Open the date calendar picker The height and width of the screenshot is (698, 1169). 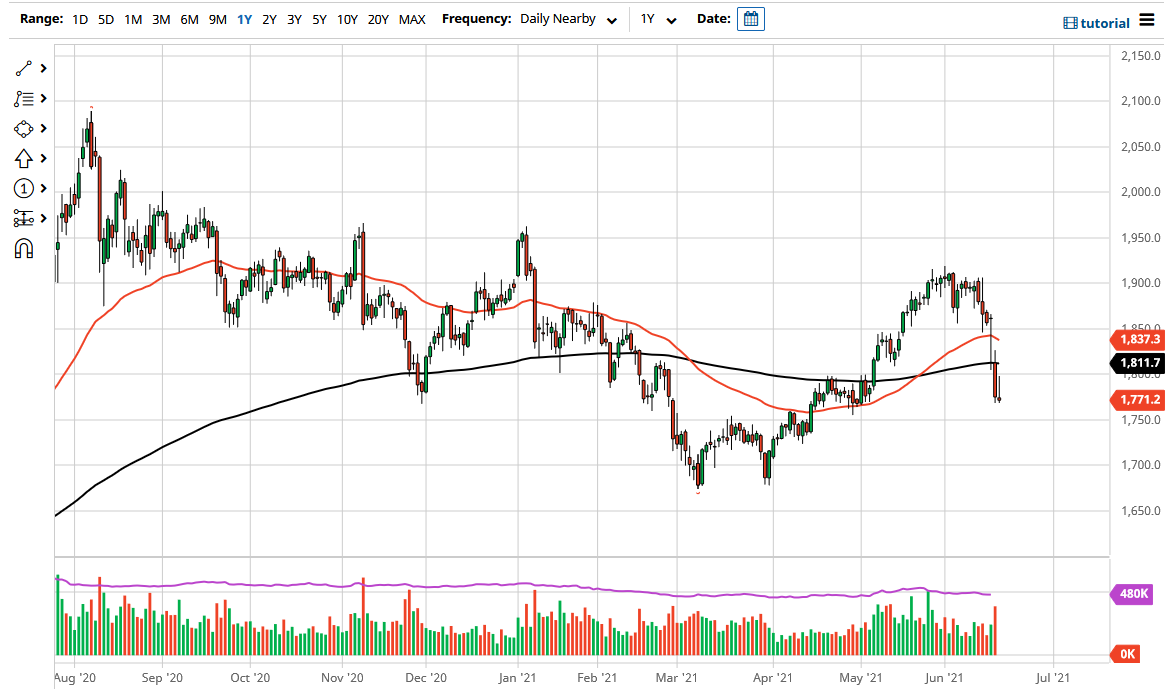coord(751,19)
